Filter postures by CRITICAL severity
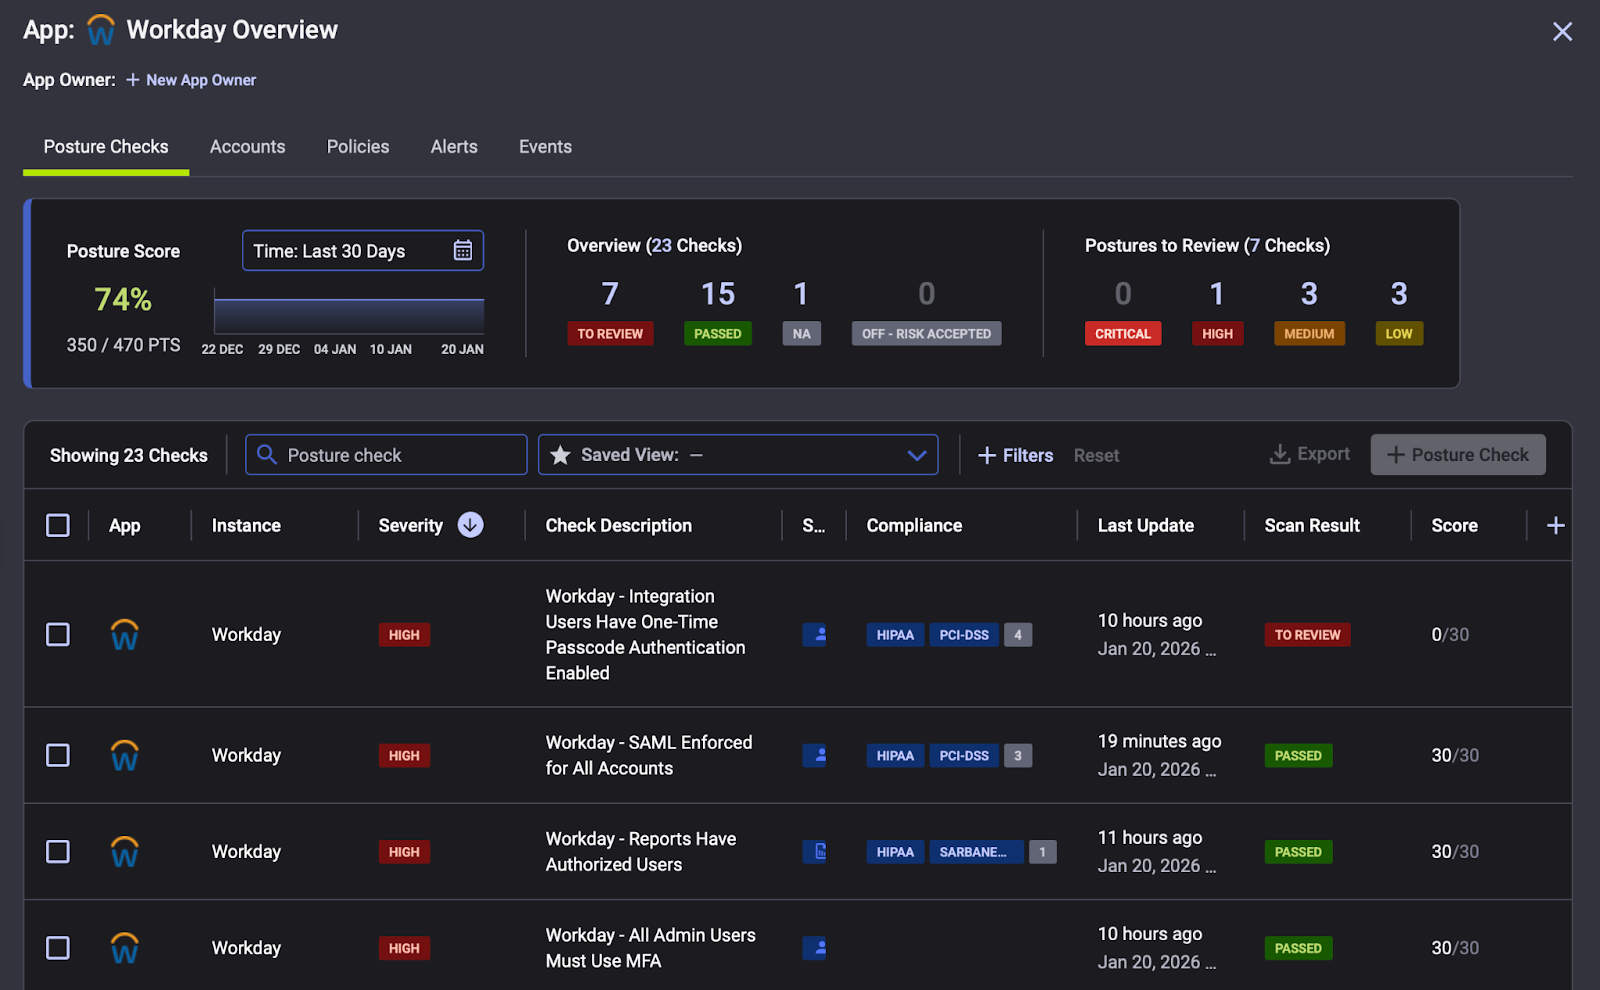The height and width of the screenshot is (990, 1600). [x=1123, y=311]
